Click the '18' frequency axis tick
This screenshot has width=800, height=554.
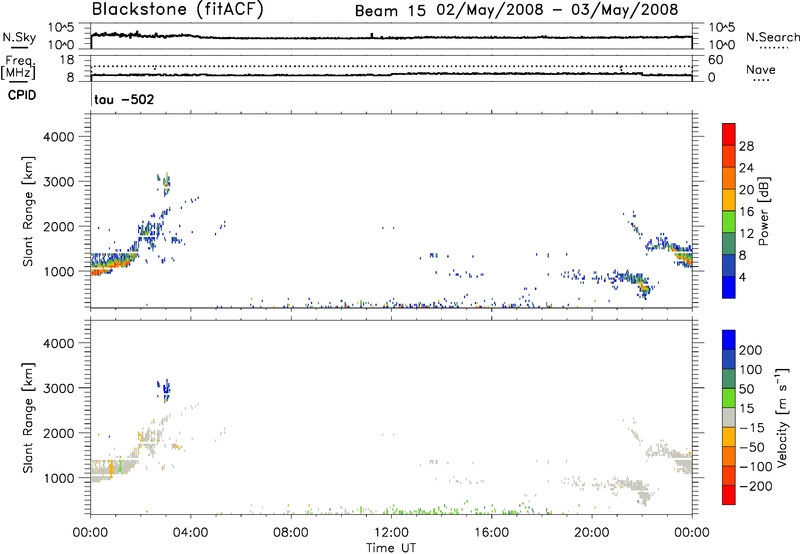(x=67, y=60)
